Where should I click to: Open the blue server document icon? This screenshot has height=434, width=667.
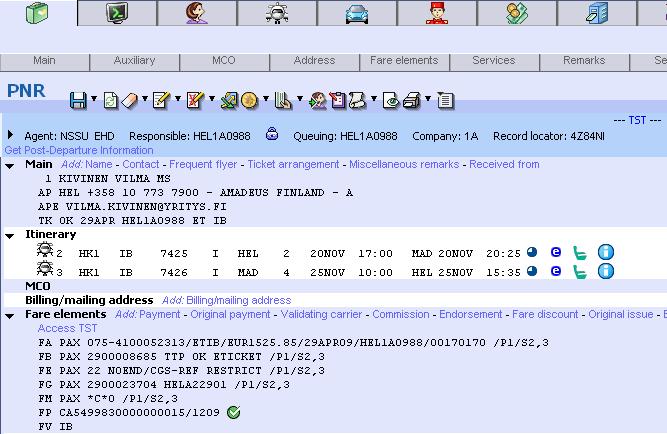point(597,13)
